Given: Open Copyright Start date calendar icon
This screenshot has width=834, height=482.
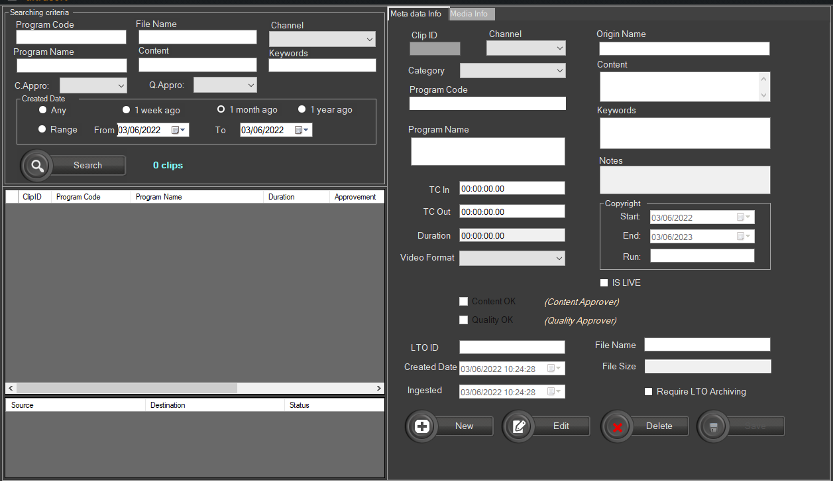Looking at the screenshot, I should coord(743,217).
